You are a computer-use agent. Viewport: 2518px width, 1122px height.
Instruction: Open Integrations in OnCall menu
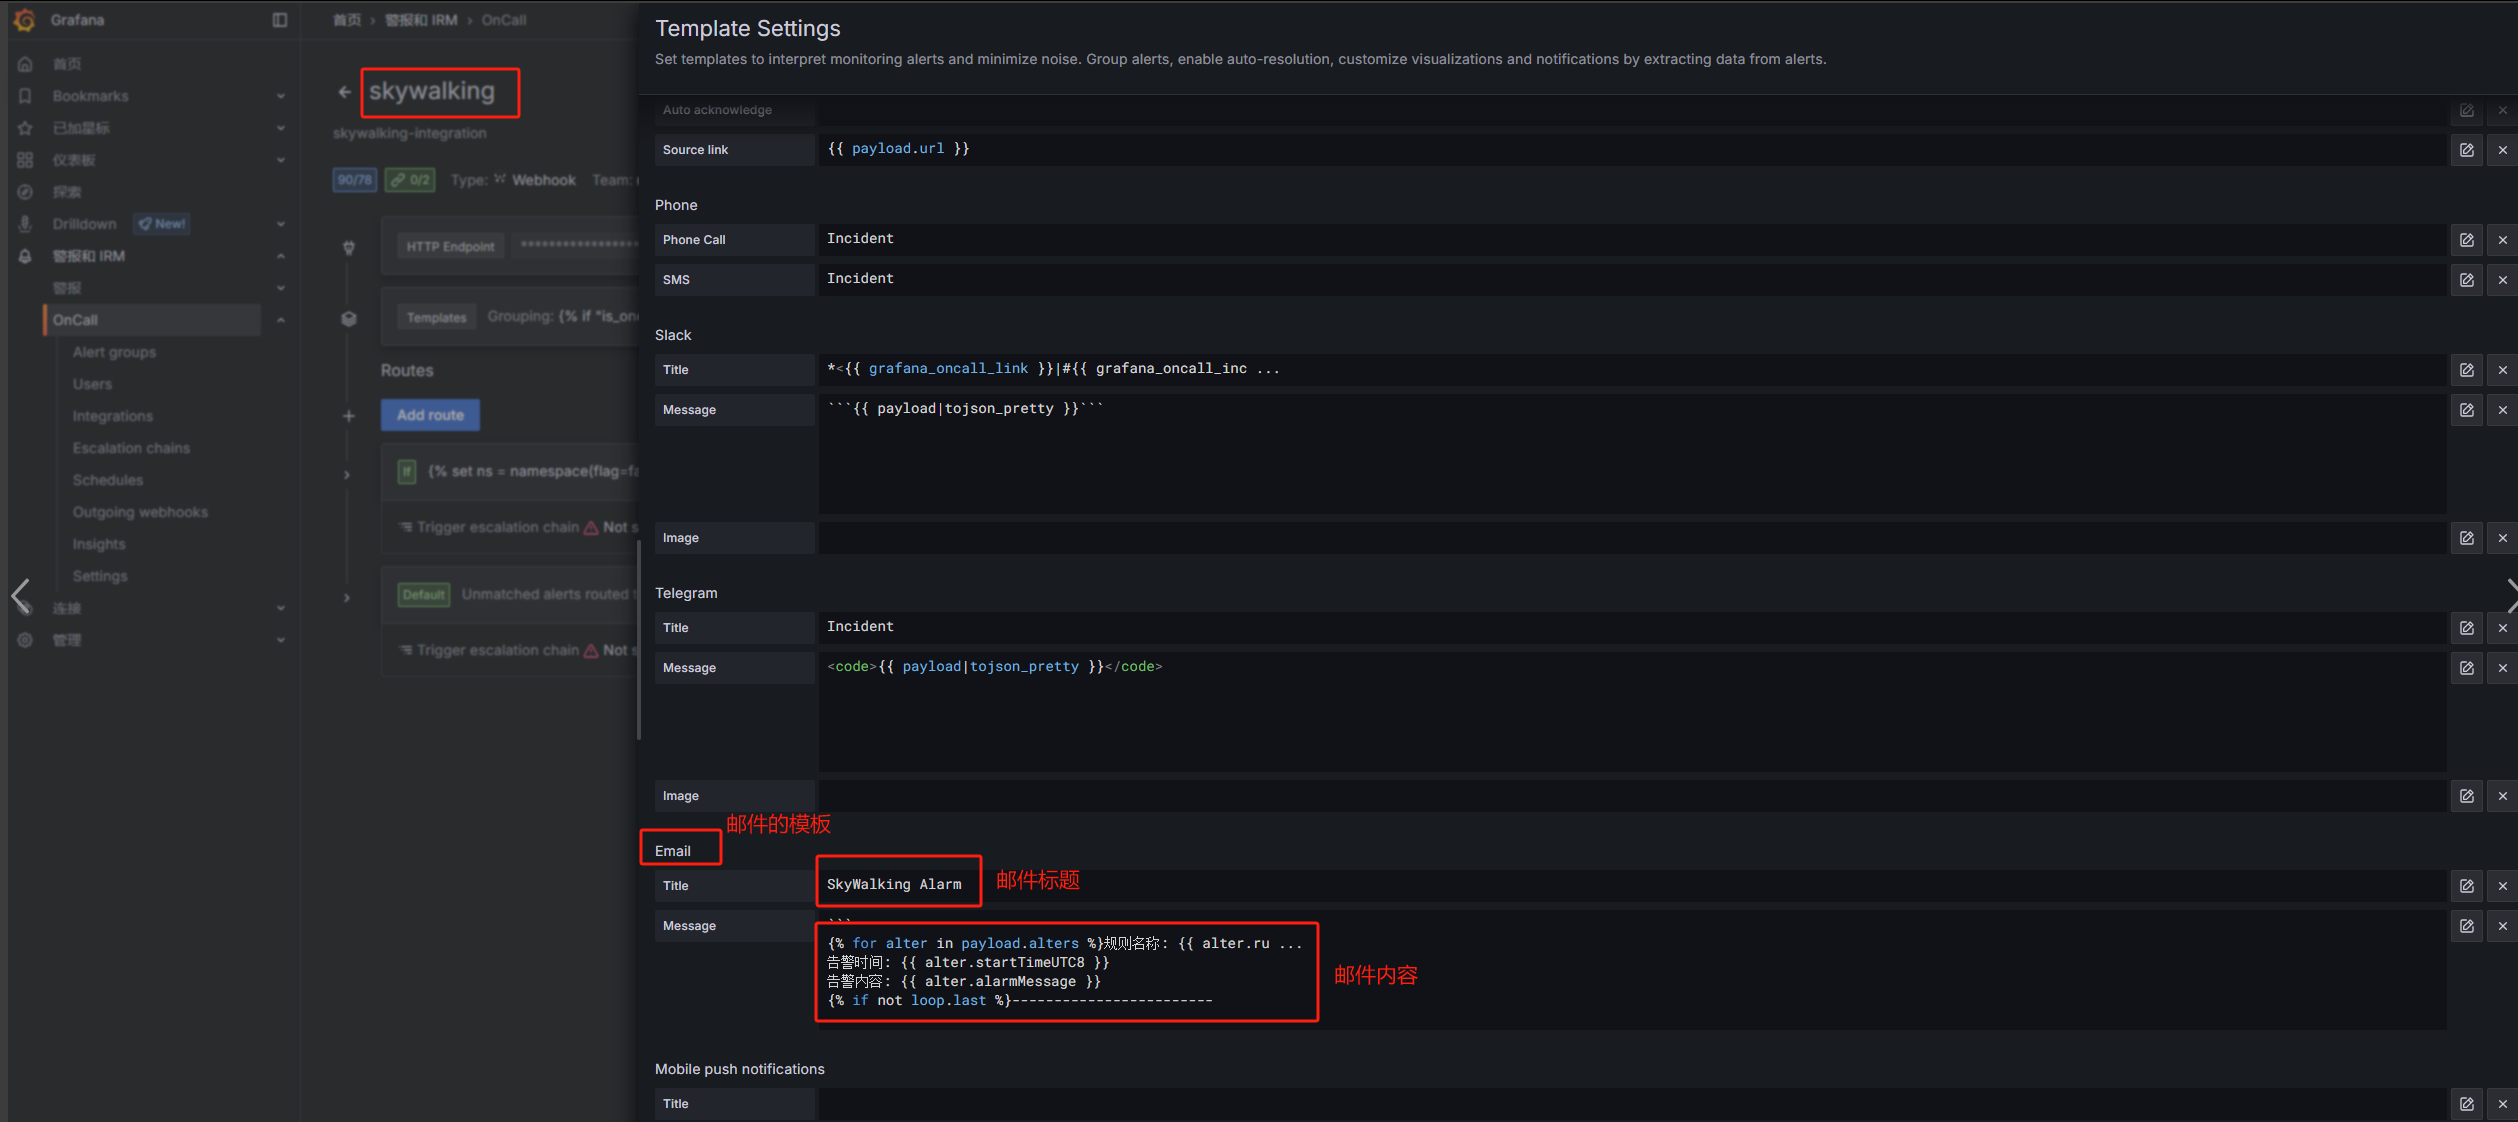[x=113, y=416]
